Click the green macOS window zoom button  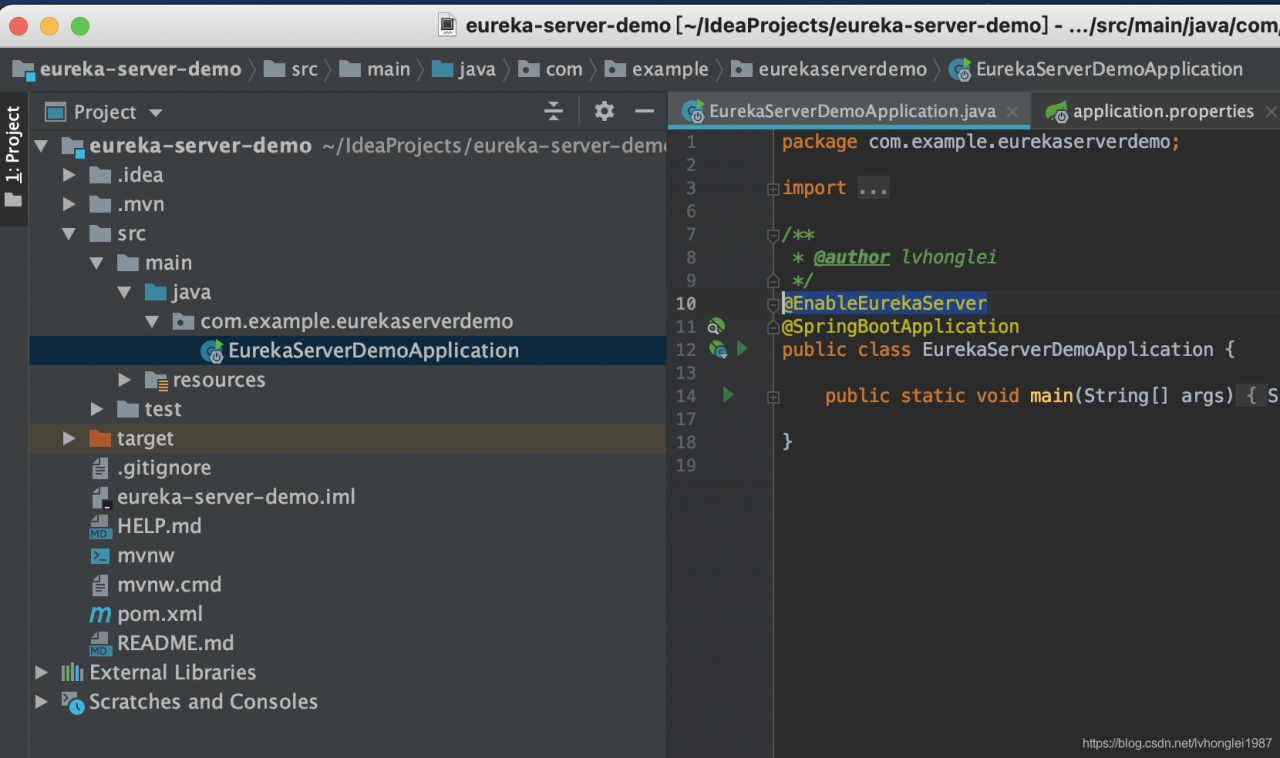pyautogui.click(x=80, y=26)
